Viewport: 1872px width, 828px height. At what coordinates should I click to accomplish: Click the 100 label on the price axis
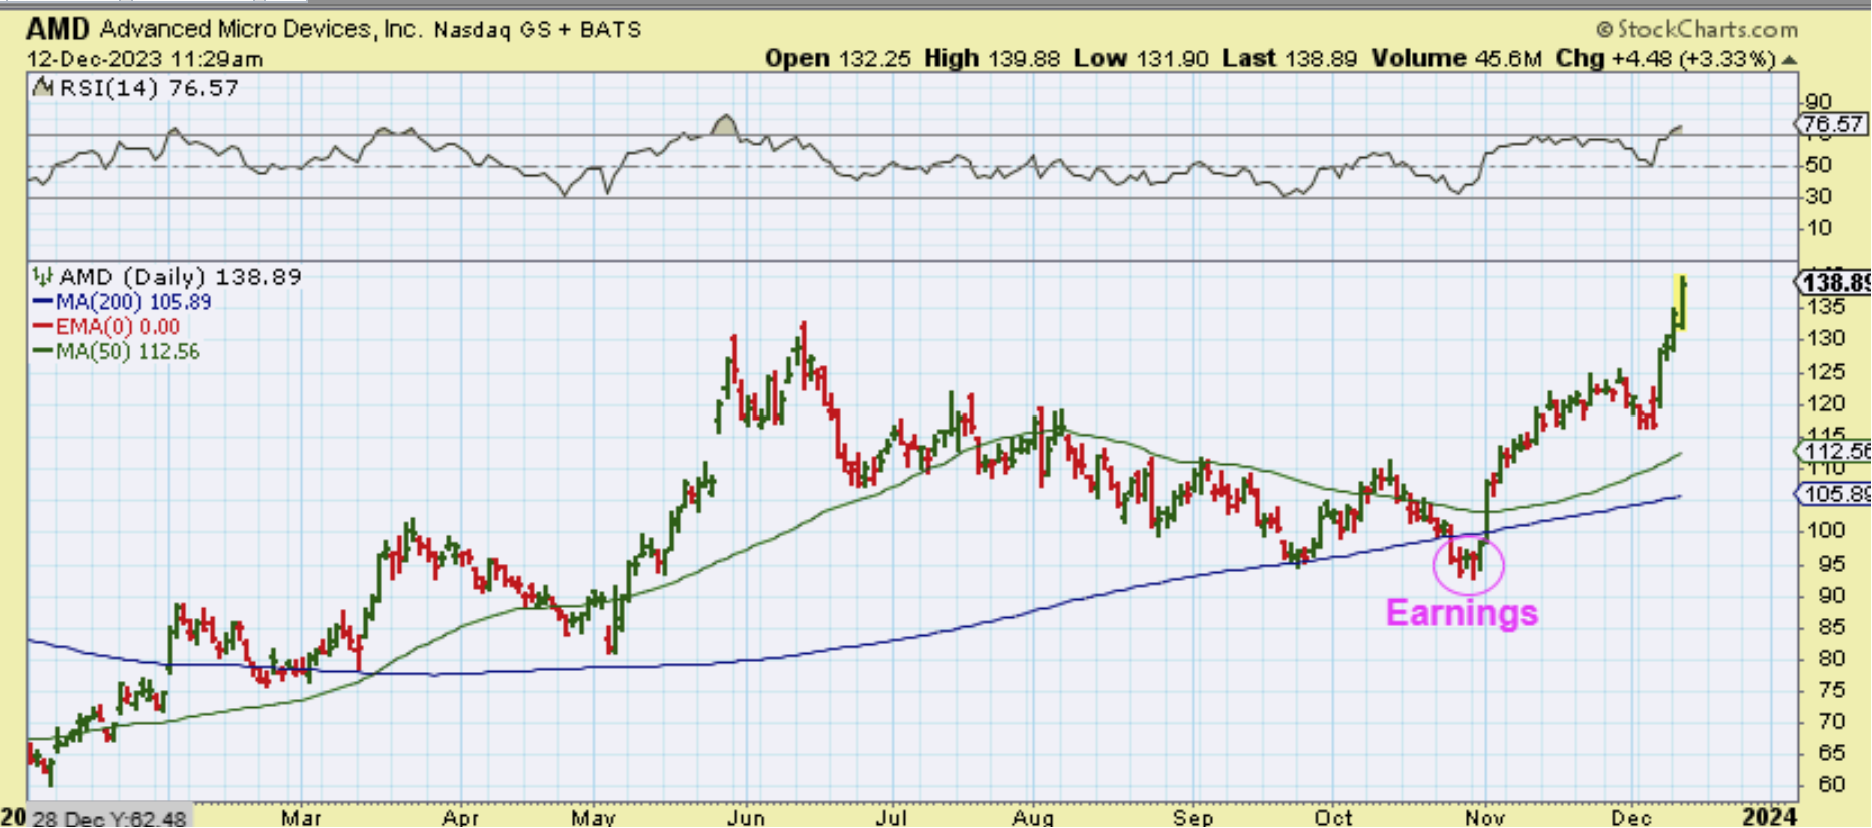(x=1825, y=531)
